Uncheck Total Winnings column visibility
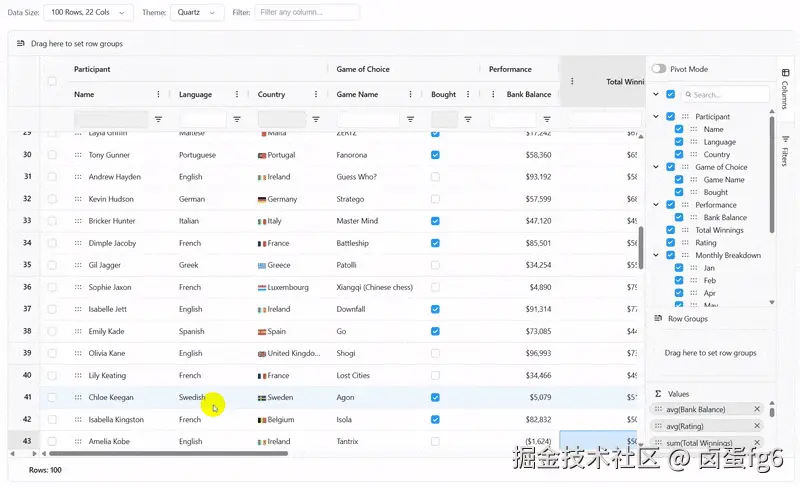Image resolution: width=800 pixels, height=489 pixels. tap(670, 230)
